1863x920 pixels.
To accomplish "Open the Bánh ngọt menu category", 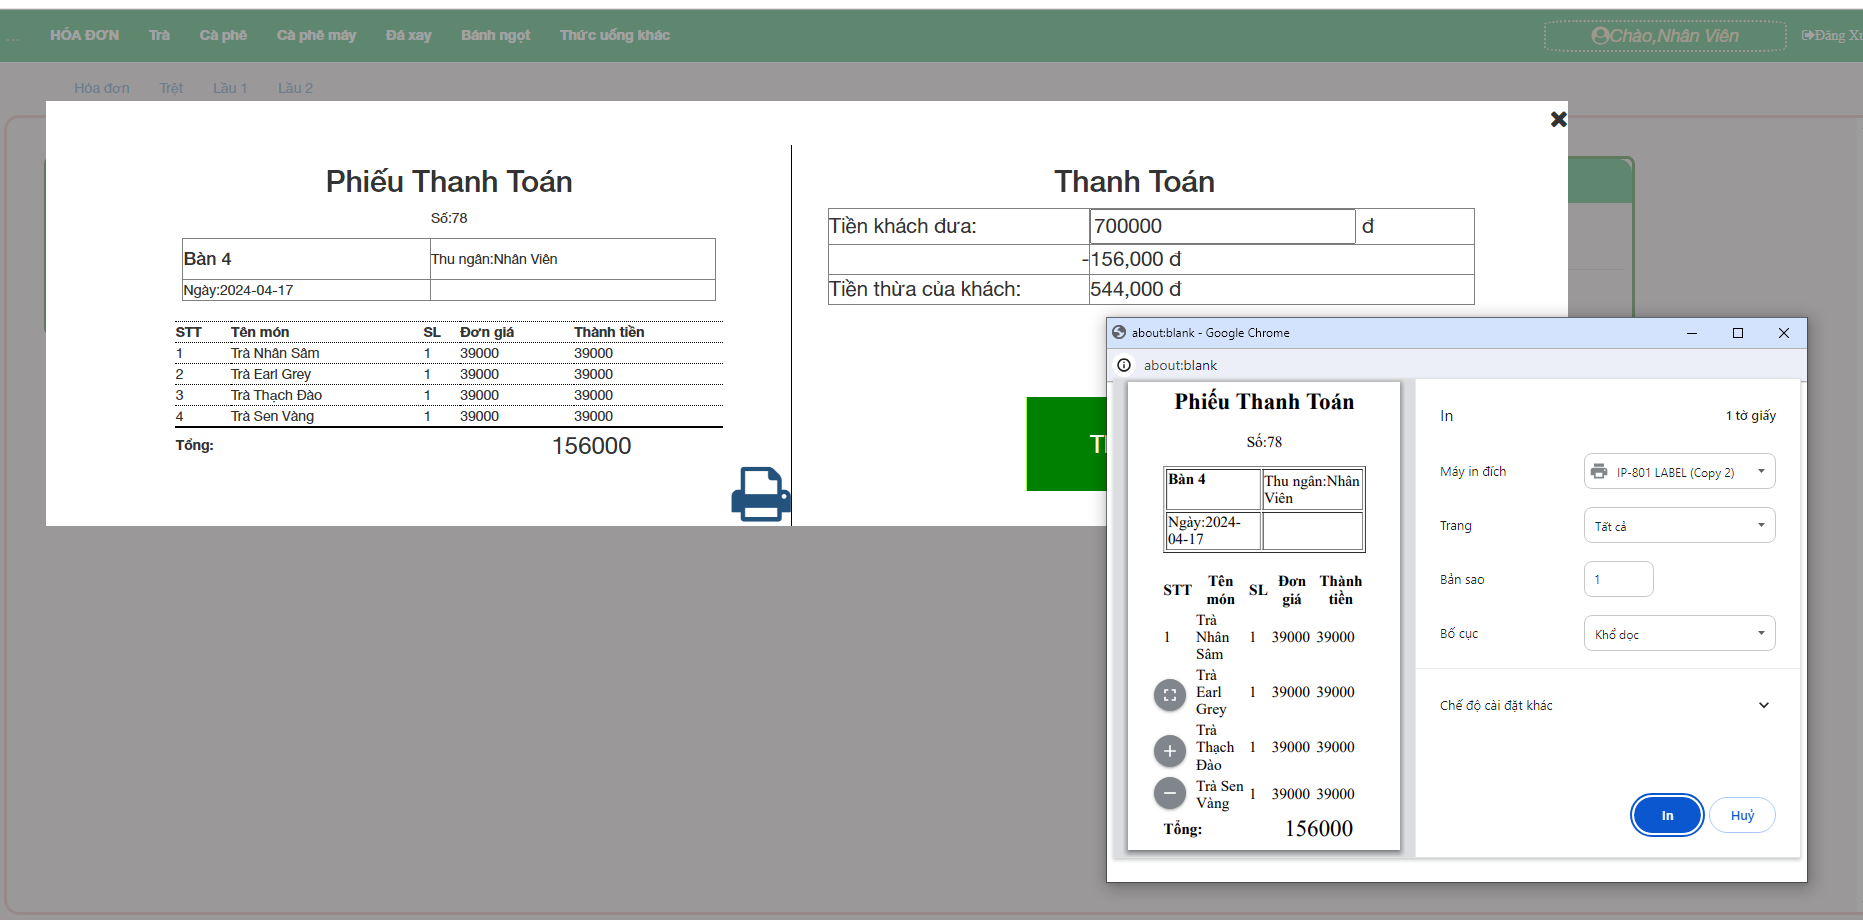I will [x=496, y=35].
